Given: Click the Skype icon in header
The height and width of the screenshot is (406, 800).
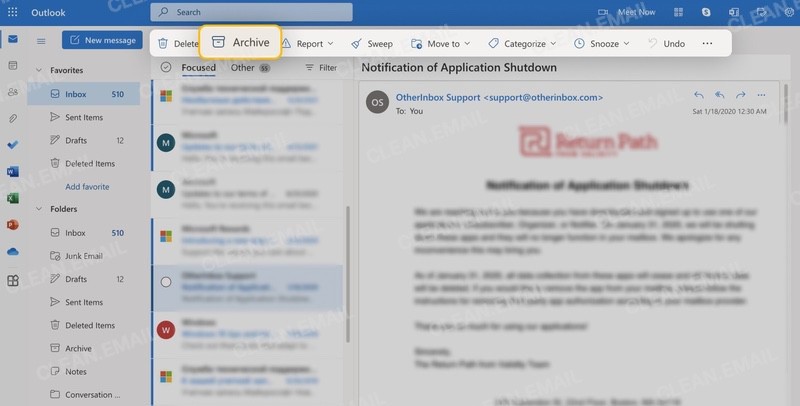Looking at the screenshot, I should point(707,12).
